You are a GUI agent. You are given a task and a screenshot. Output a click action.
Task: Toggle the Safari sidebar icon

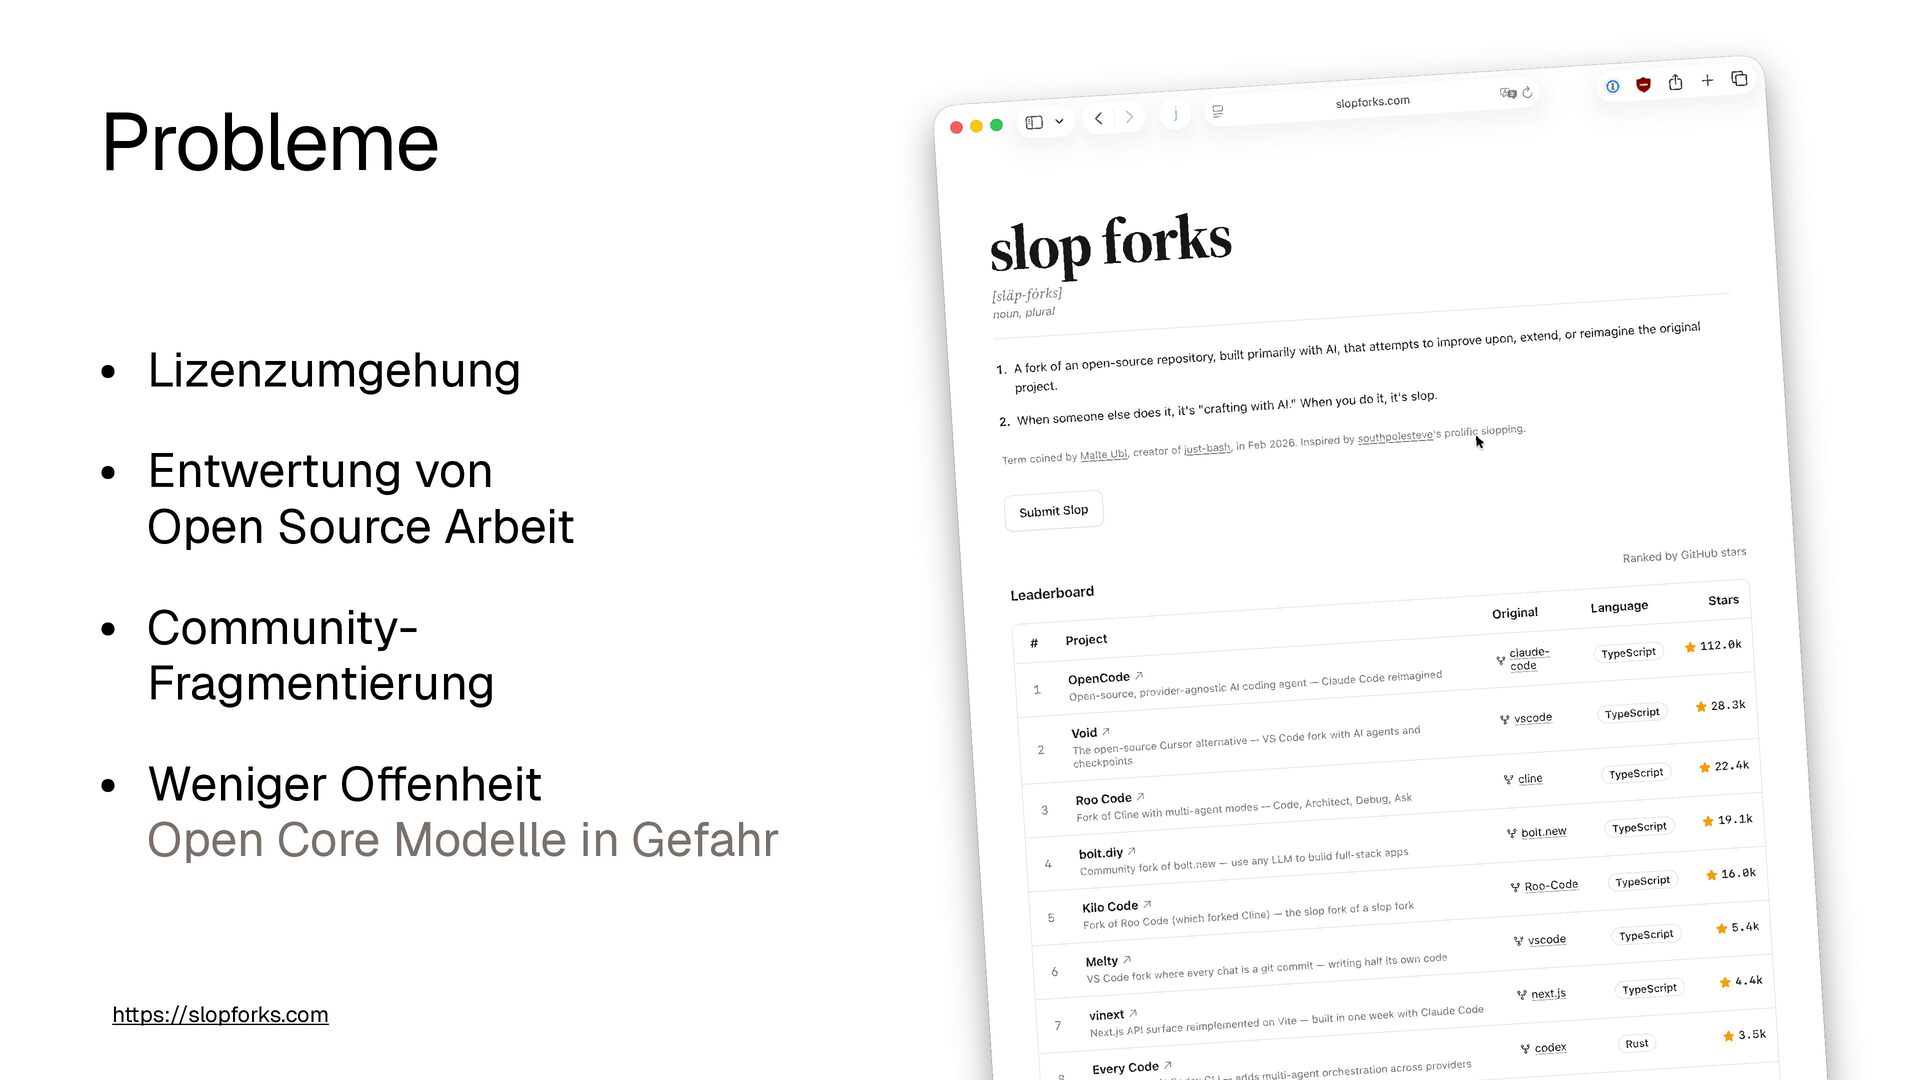coord(1034,122)
